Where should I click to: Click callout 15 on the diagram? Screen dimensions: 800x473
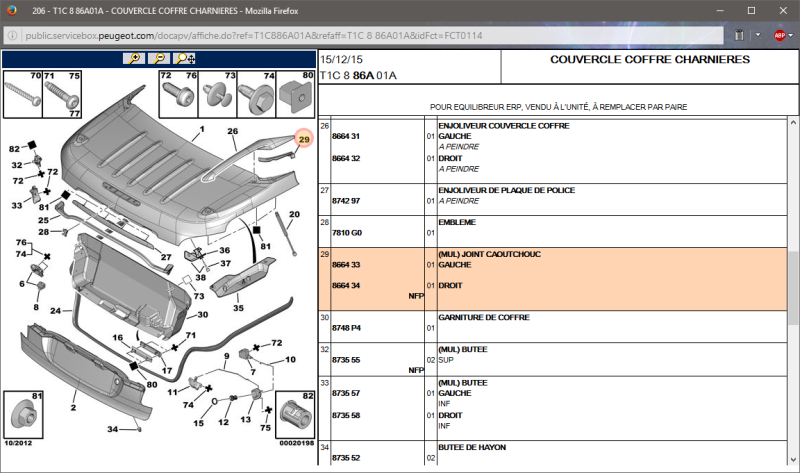click(198, 423)
